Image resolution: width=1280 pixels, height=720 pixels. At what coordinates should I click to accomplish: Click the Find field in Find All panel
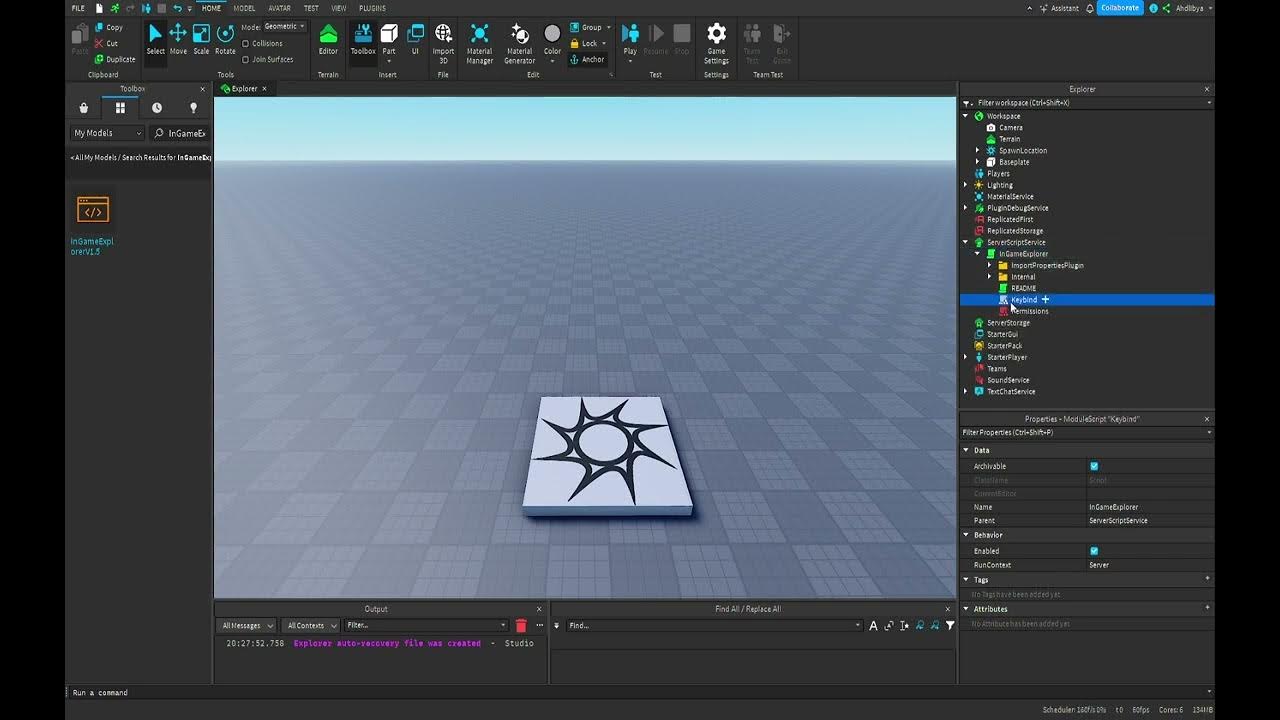pos(713,625)
